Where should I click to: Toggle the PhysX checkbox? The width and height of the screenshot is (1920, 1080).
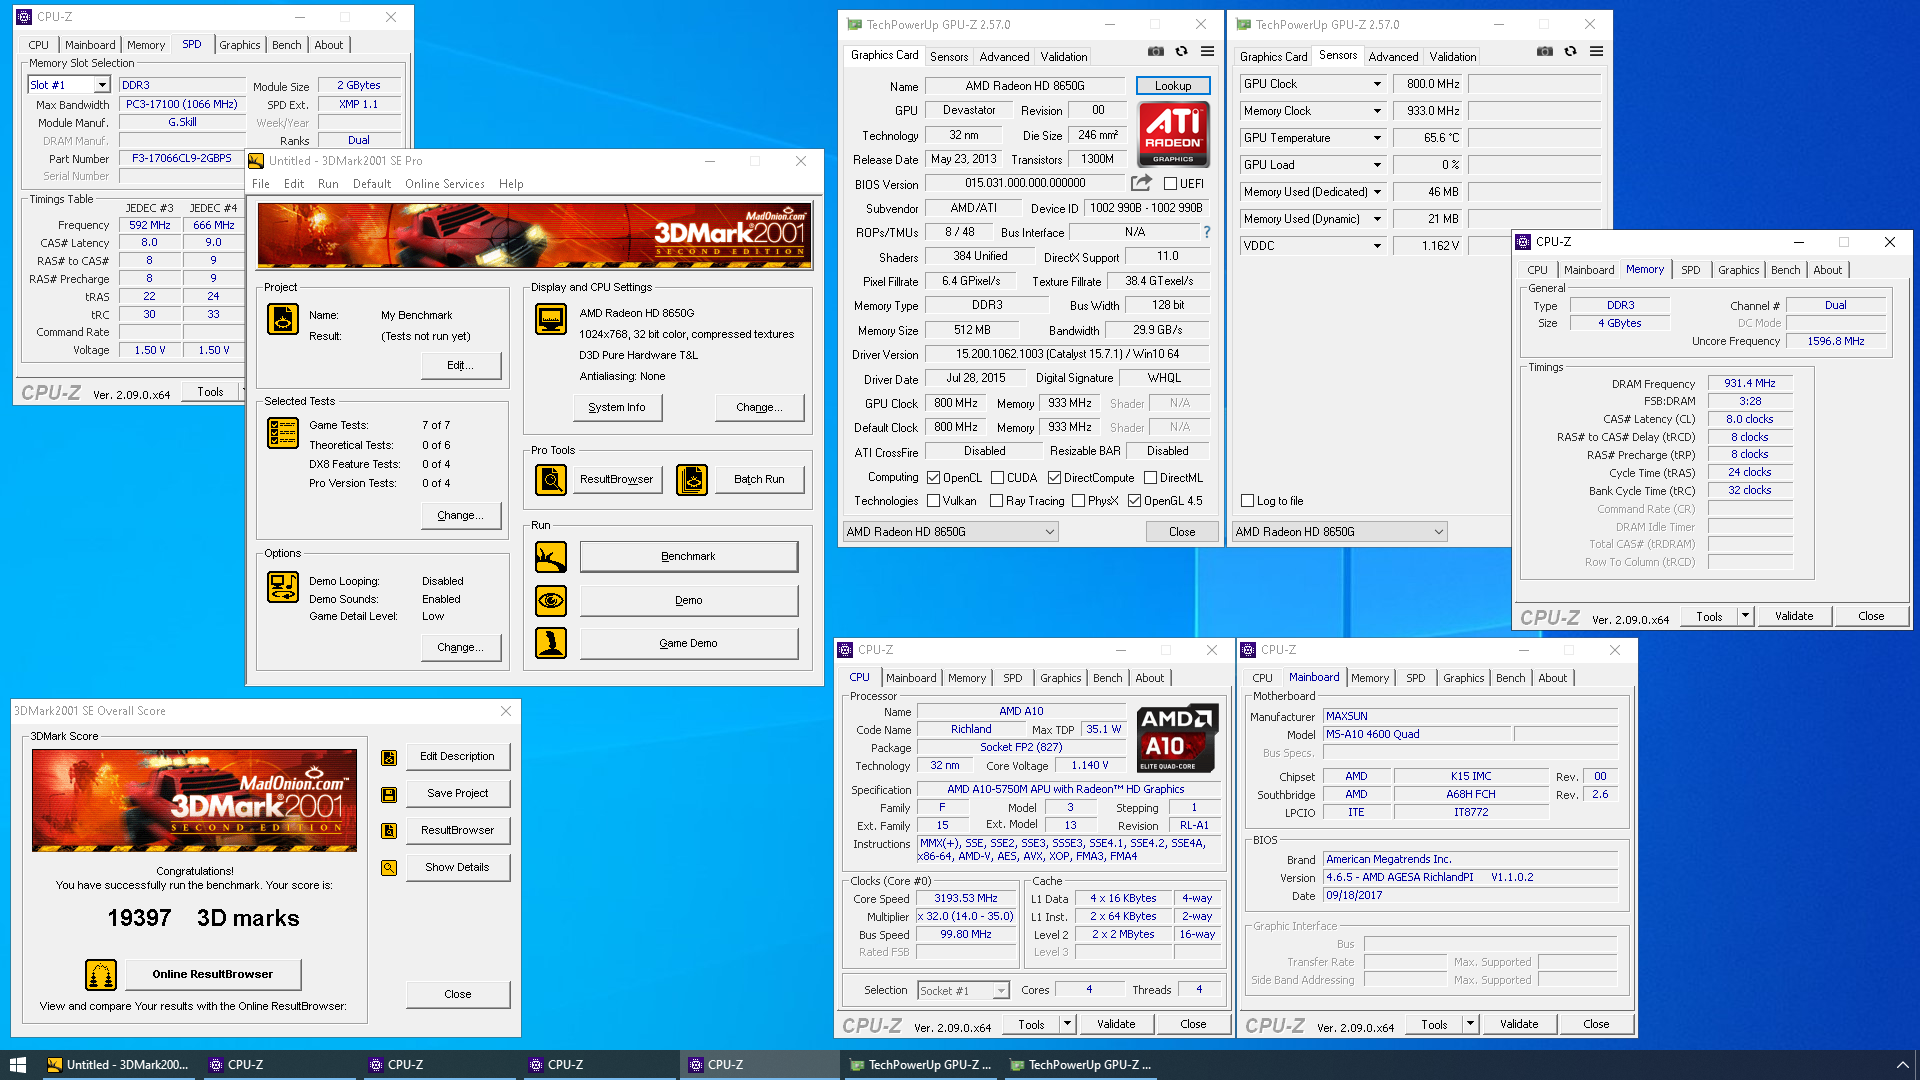click(x=1079, y=501)
